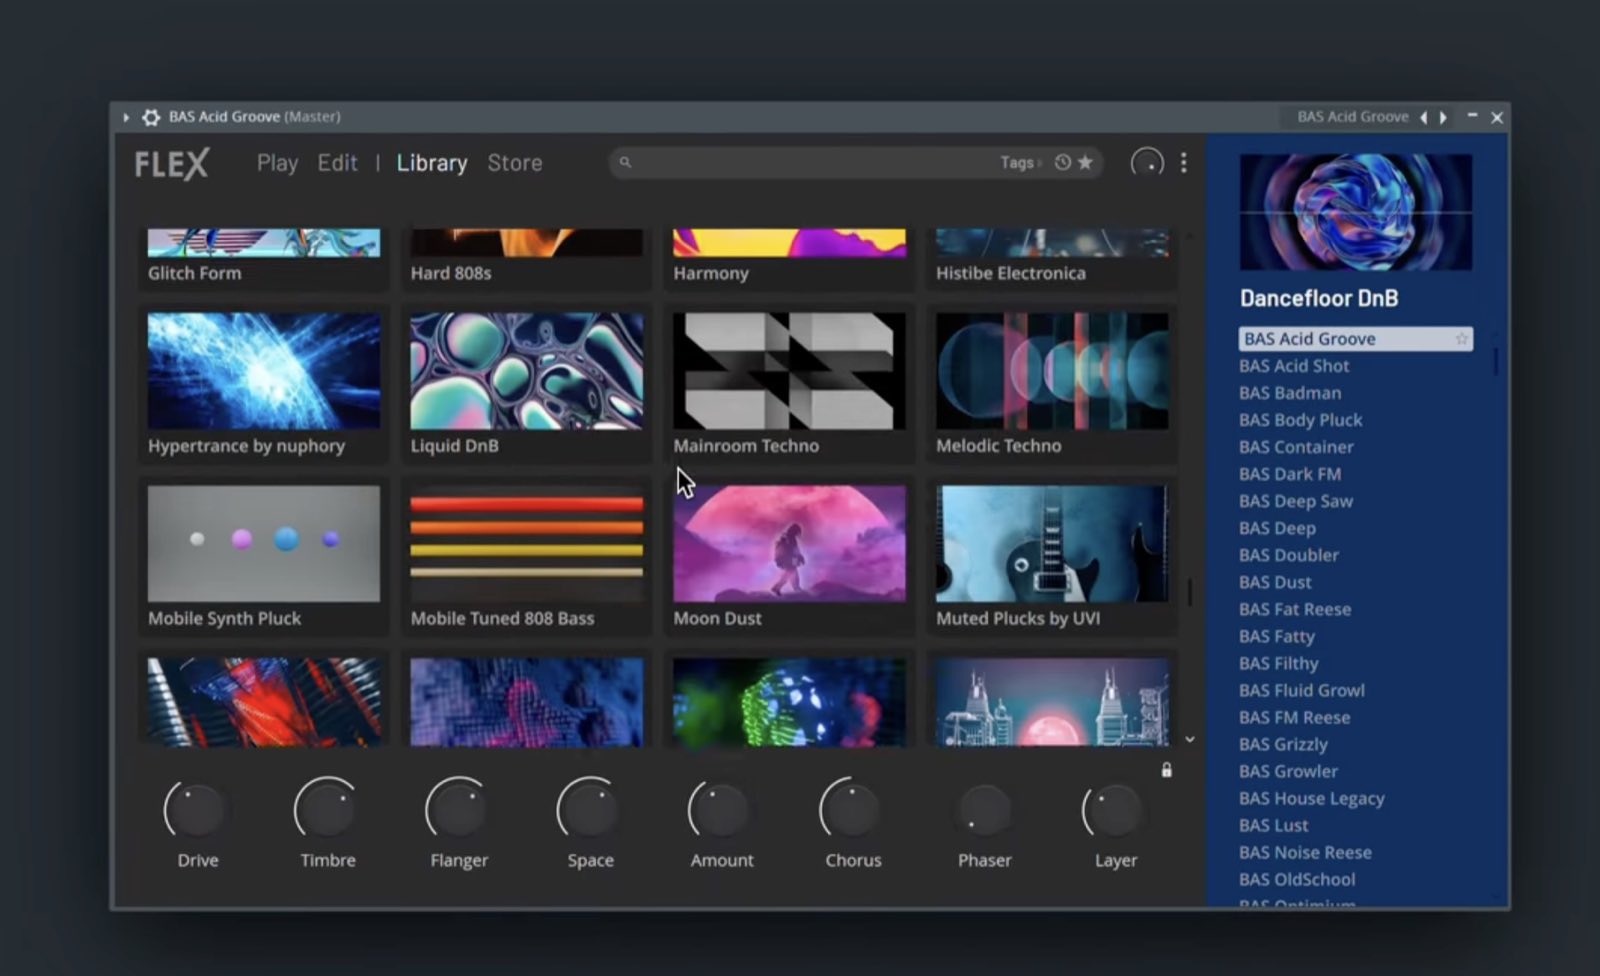Open the Glitch Form pack
Viewport: 1600px width, 976px height.
[264, 258]
